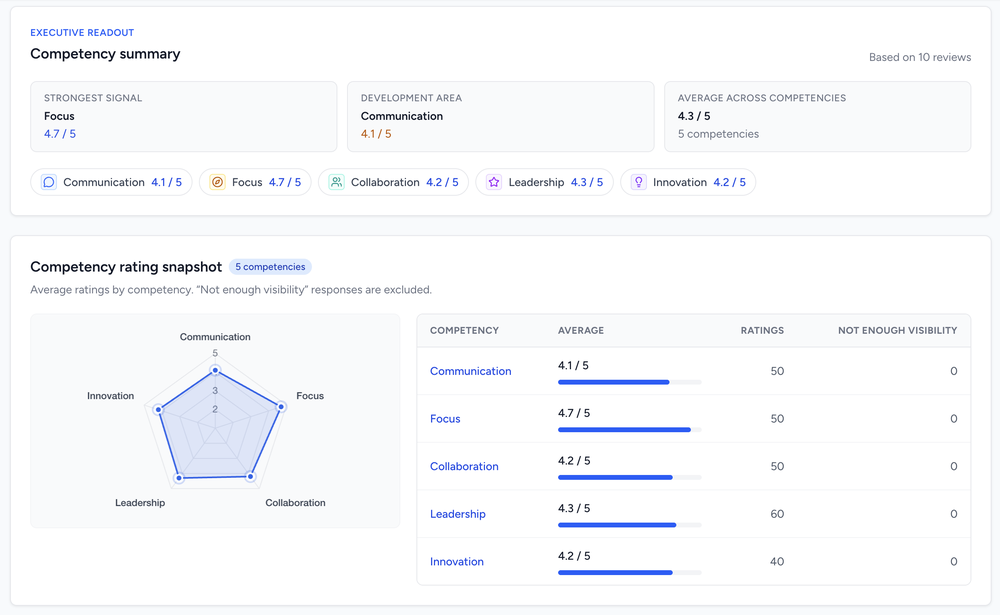Click the Development Area card
This screenshot has width=1000, height=615.
[x=501, y=117]
